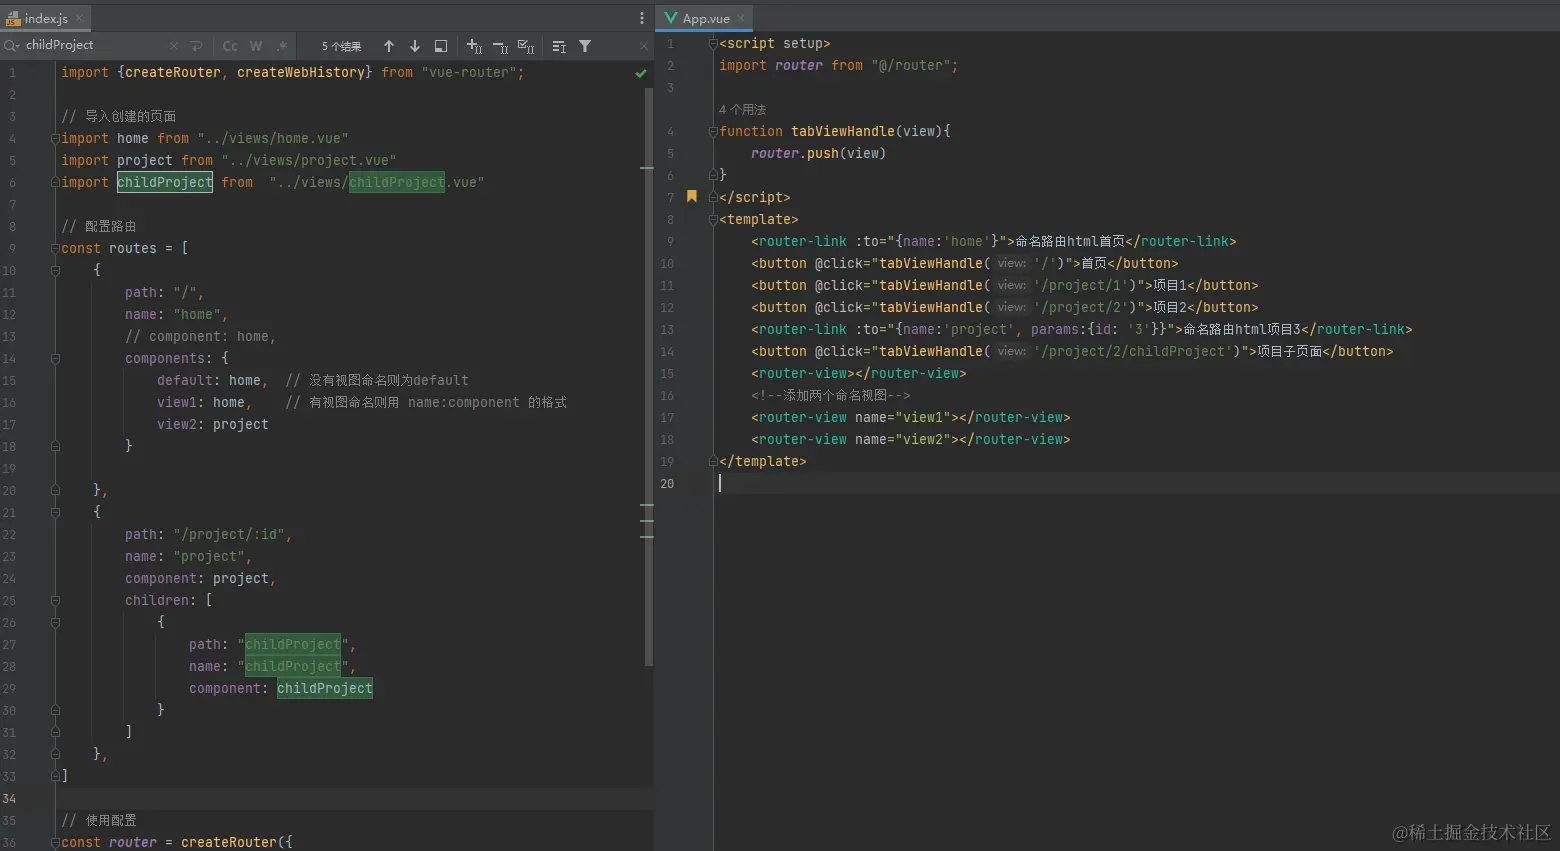Open search filter funnel icon
Image resolution: width=1560 pixels, height=851 pixels.
(x=585, y=46)
